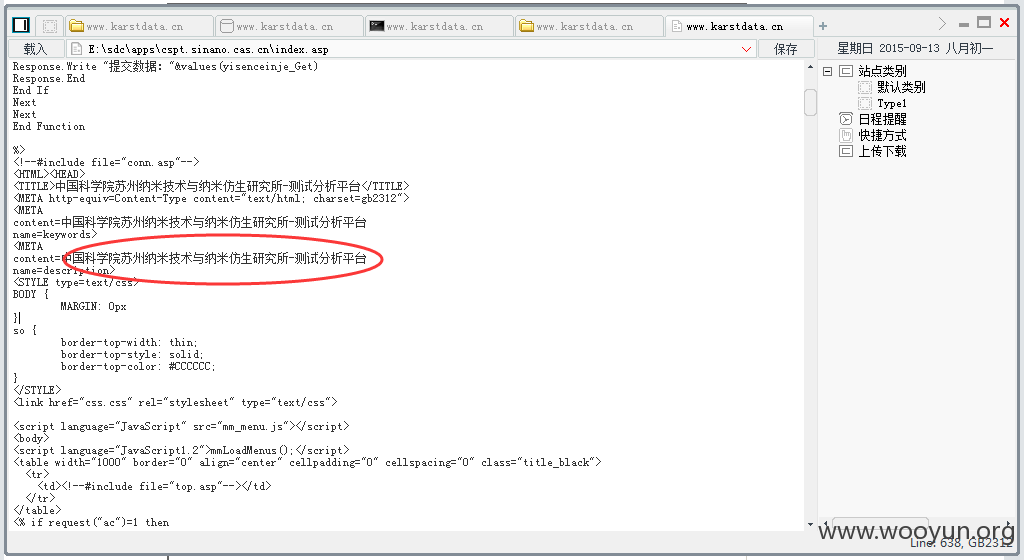Click the include file="top.asp" line
This screenshot has width=1024, height=560.
point(154,486)
